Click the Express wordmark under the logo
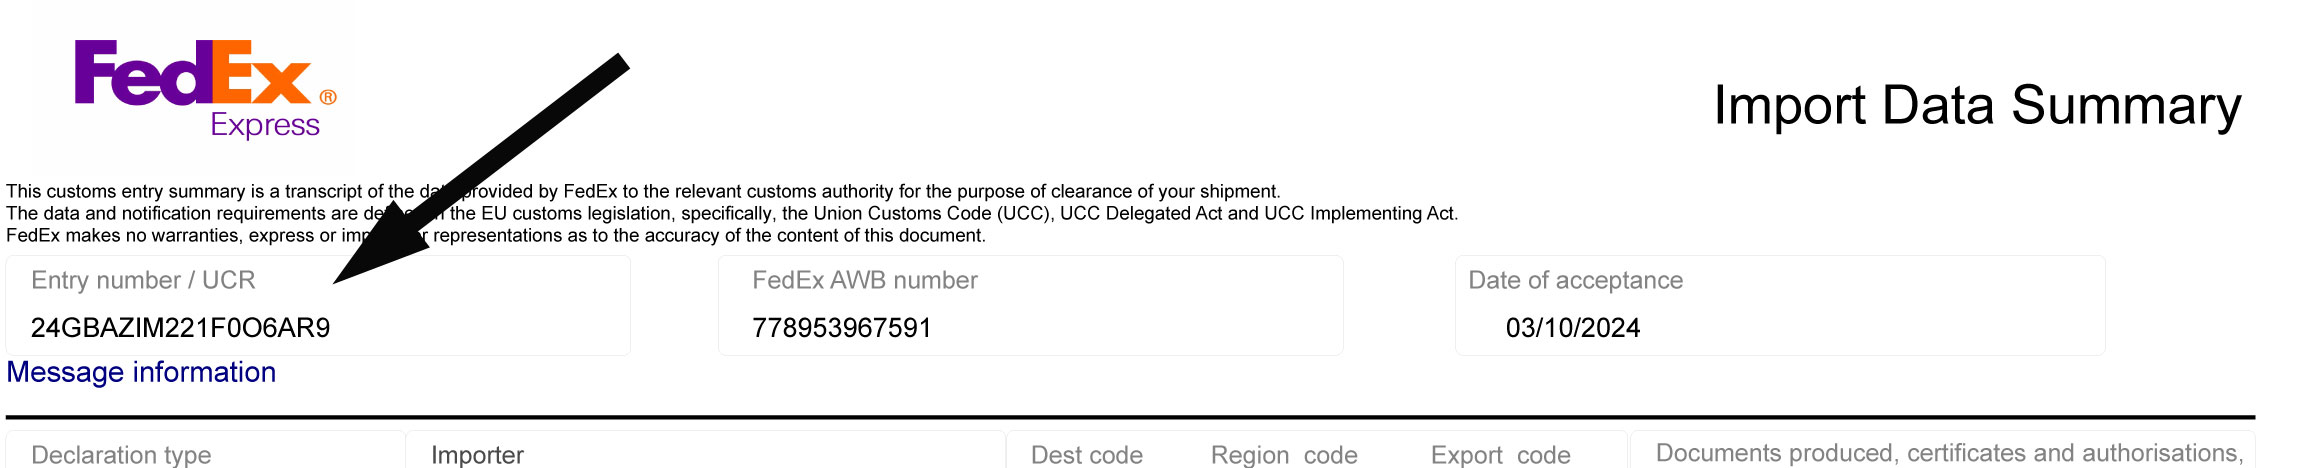This screenshot has width=2311, height=468. coord(265,126)
